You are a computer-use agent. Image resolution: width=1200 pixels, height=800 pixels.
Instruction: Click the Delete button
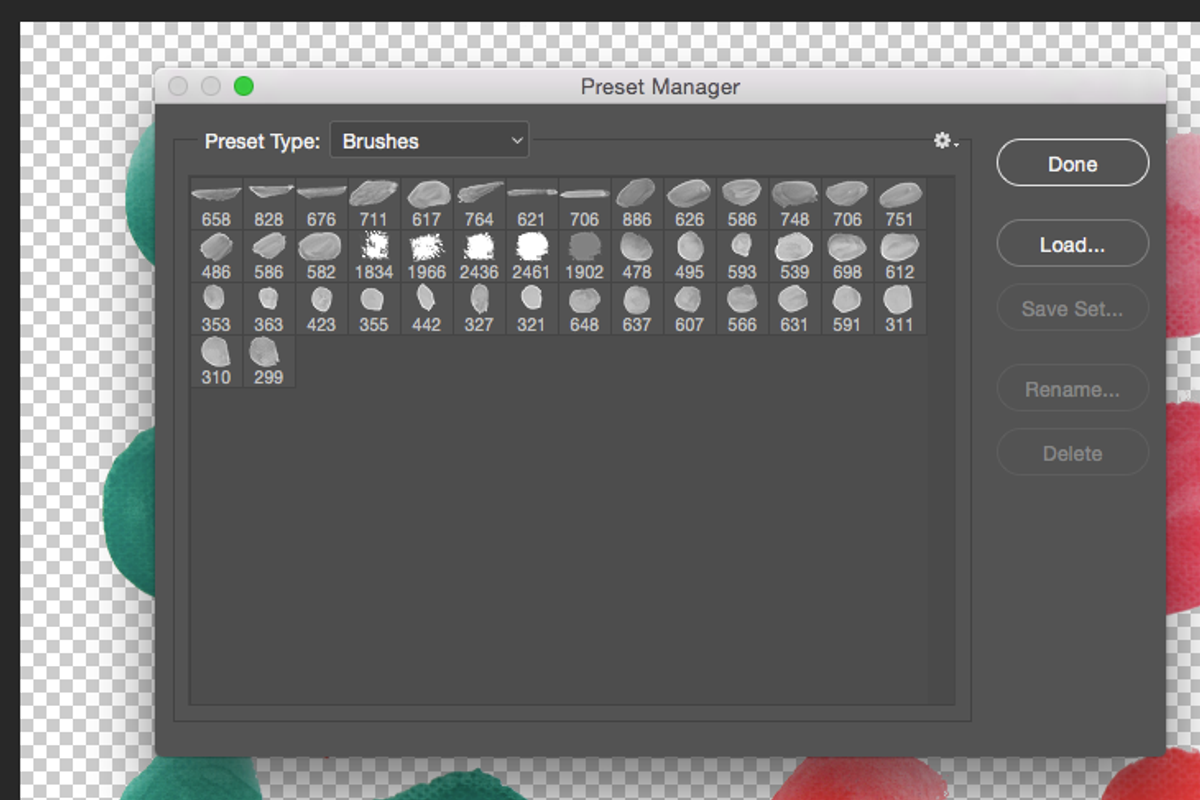(1072, 453)
